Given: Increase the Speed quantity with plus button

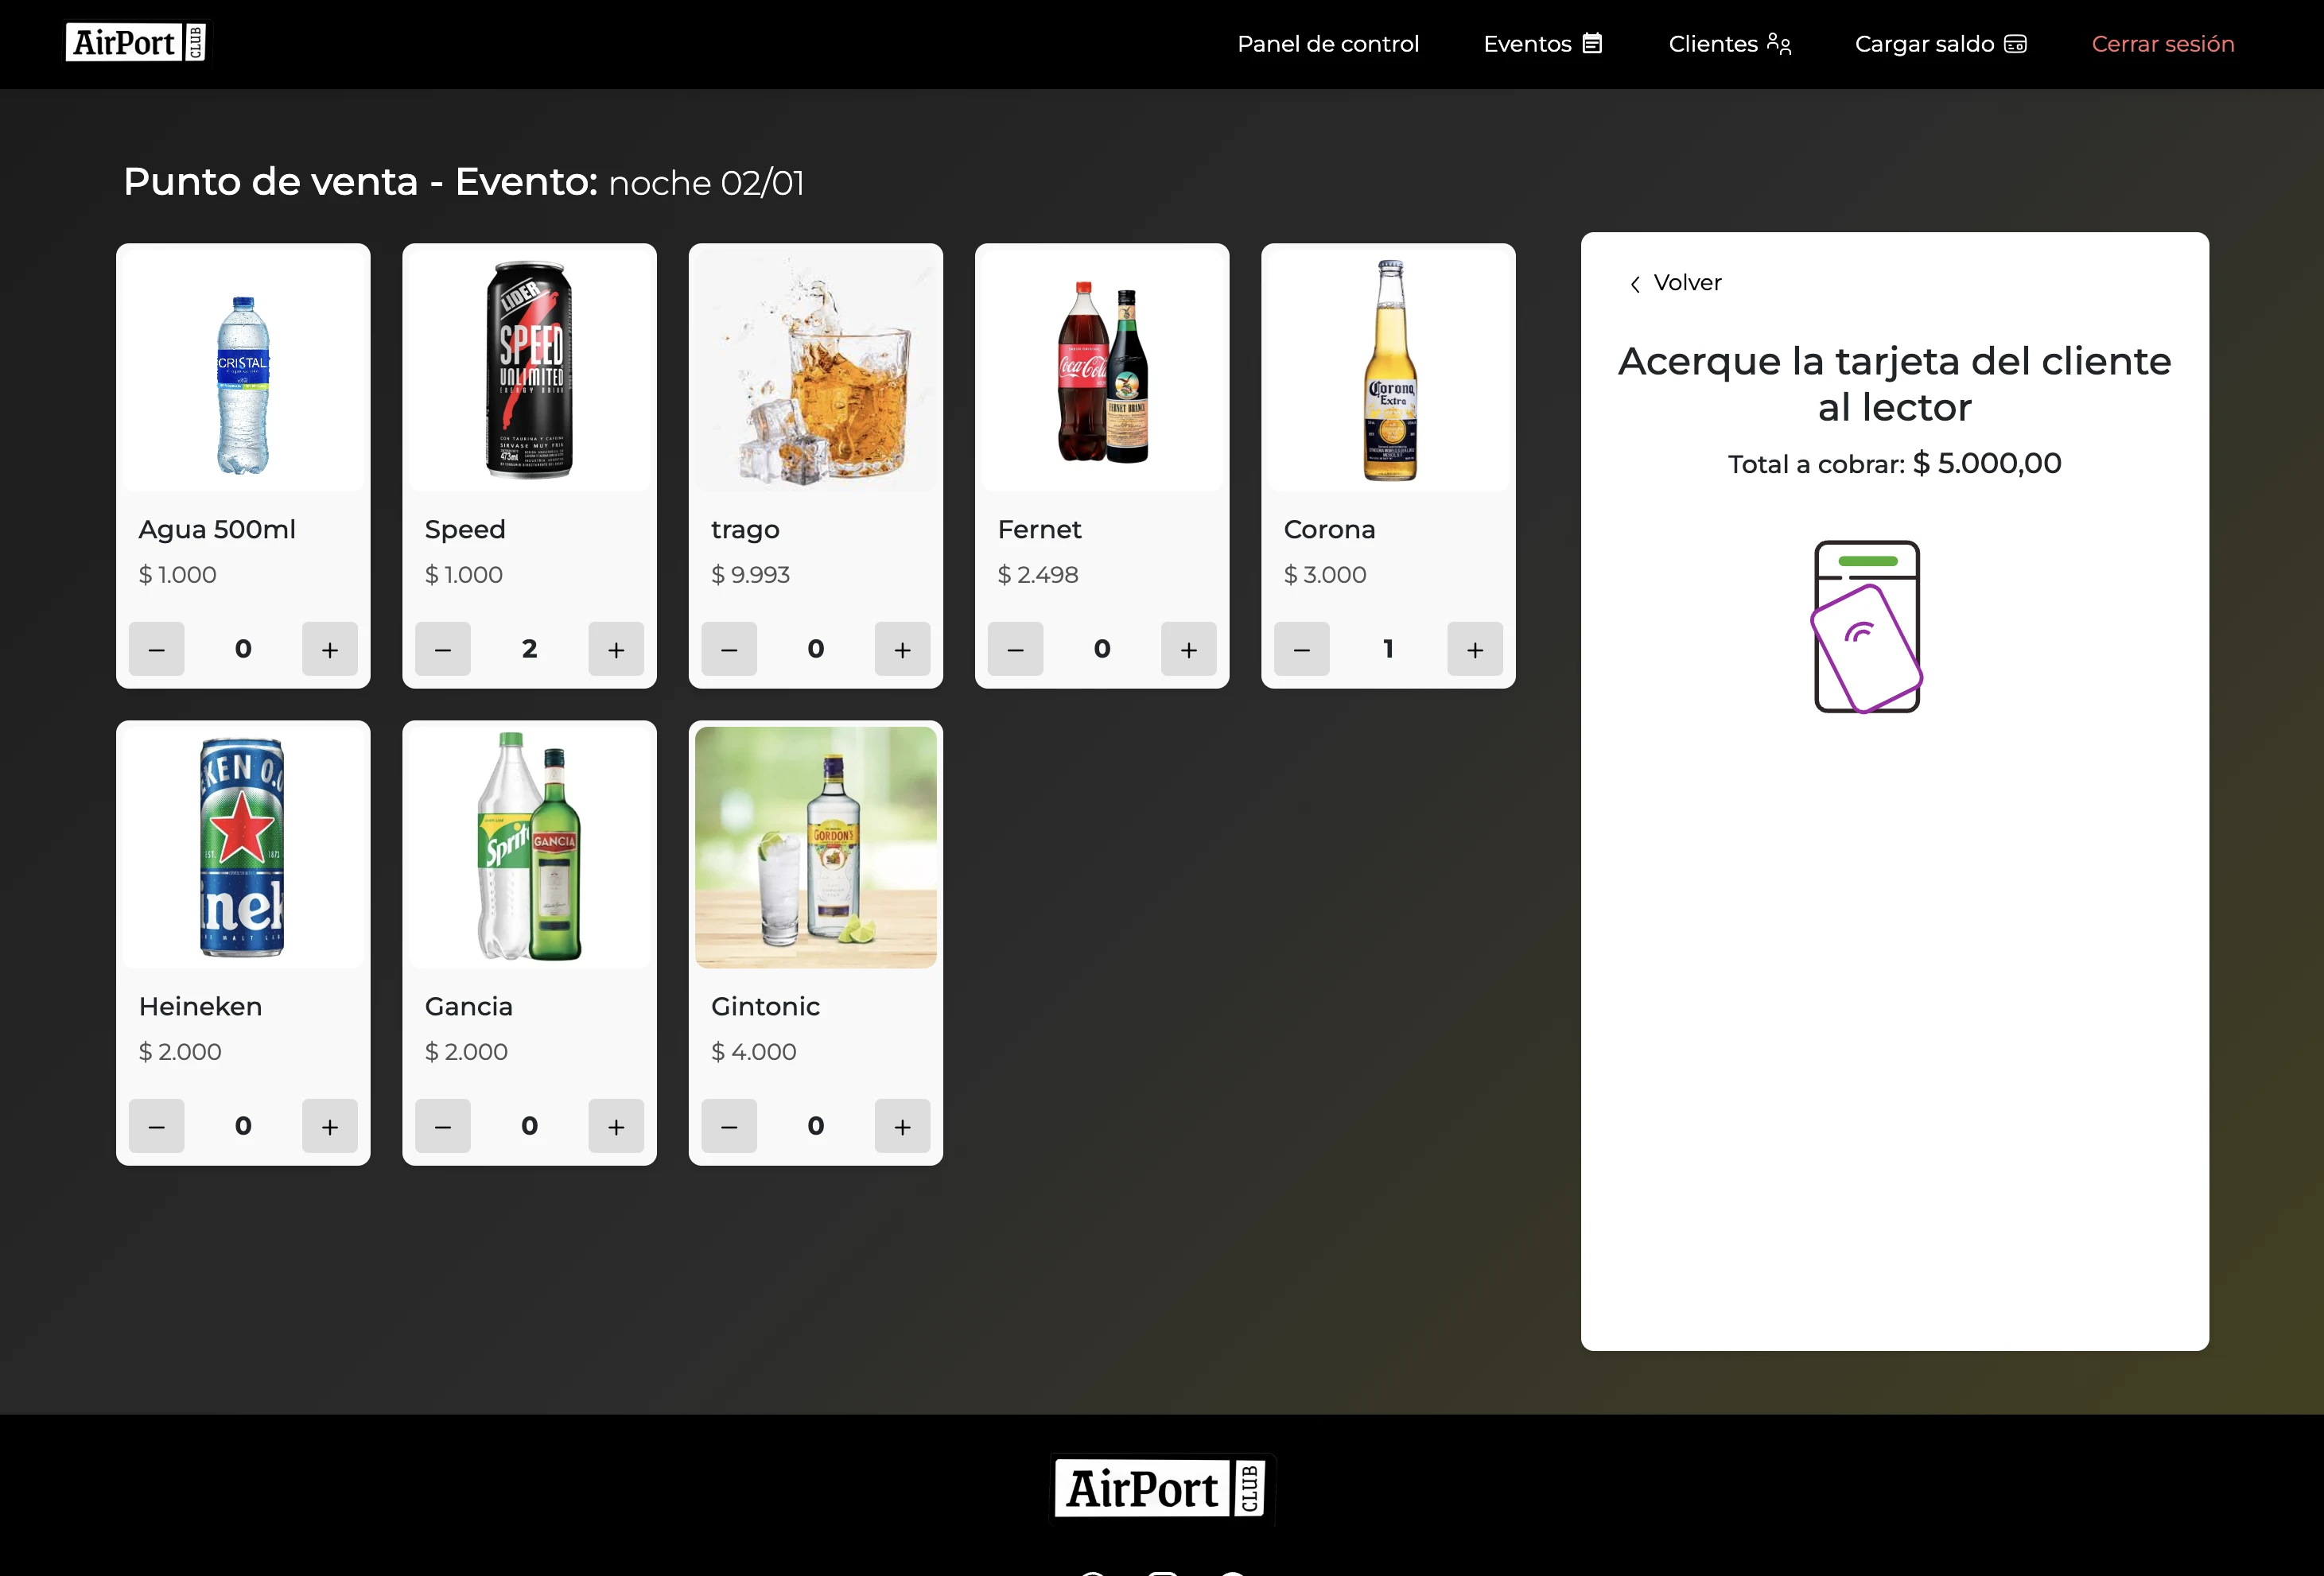Looking at the screenshot, I should (616, 649).
